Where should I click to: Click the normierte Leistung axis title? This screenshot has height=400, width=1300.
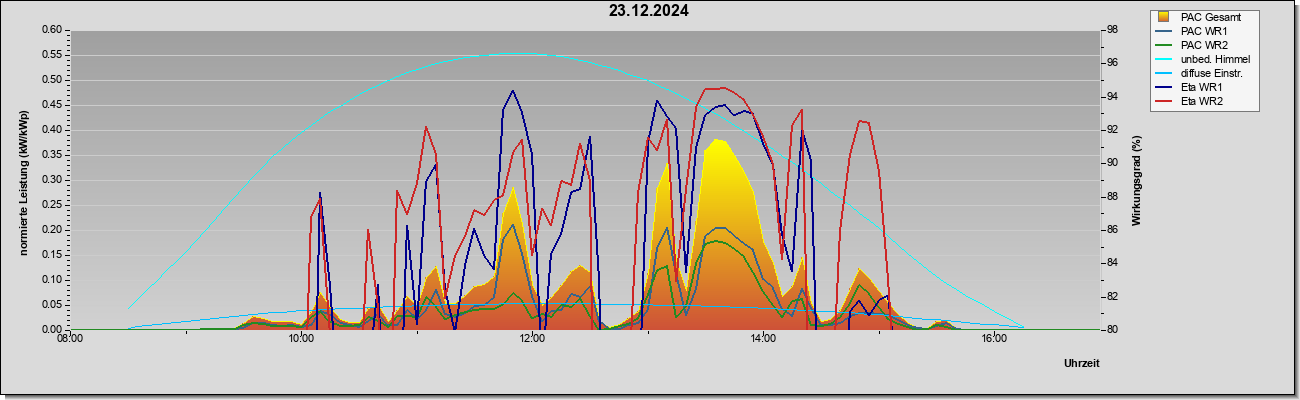coord(24,181)
